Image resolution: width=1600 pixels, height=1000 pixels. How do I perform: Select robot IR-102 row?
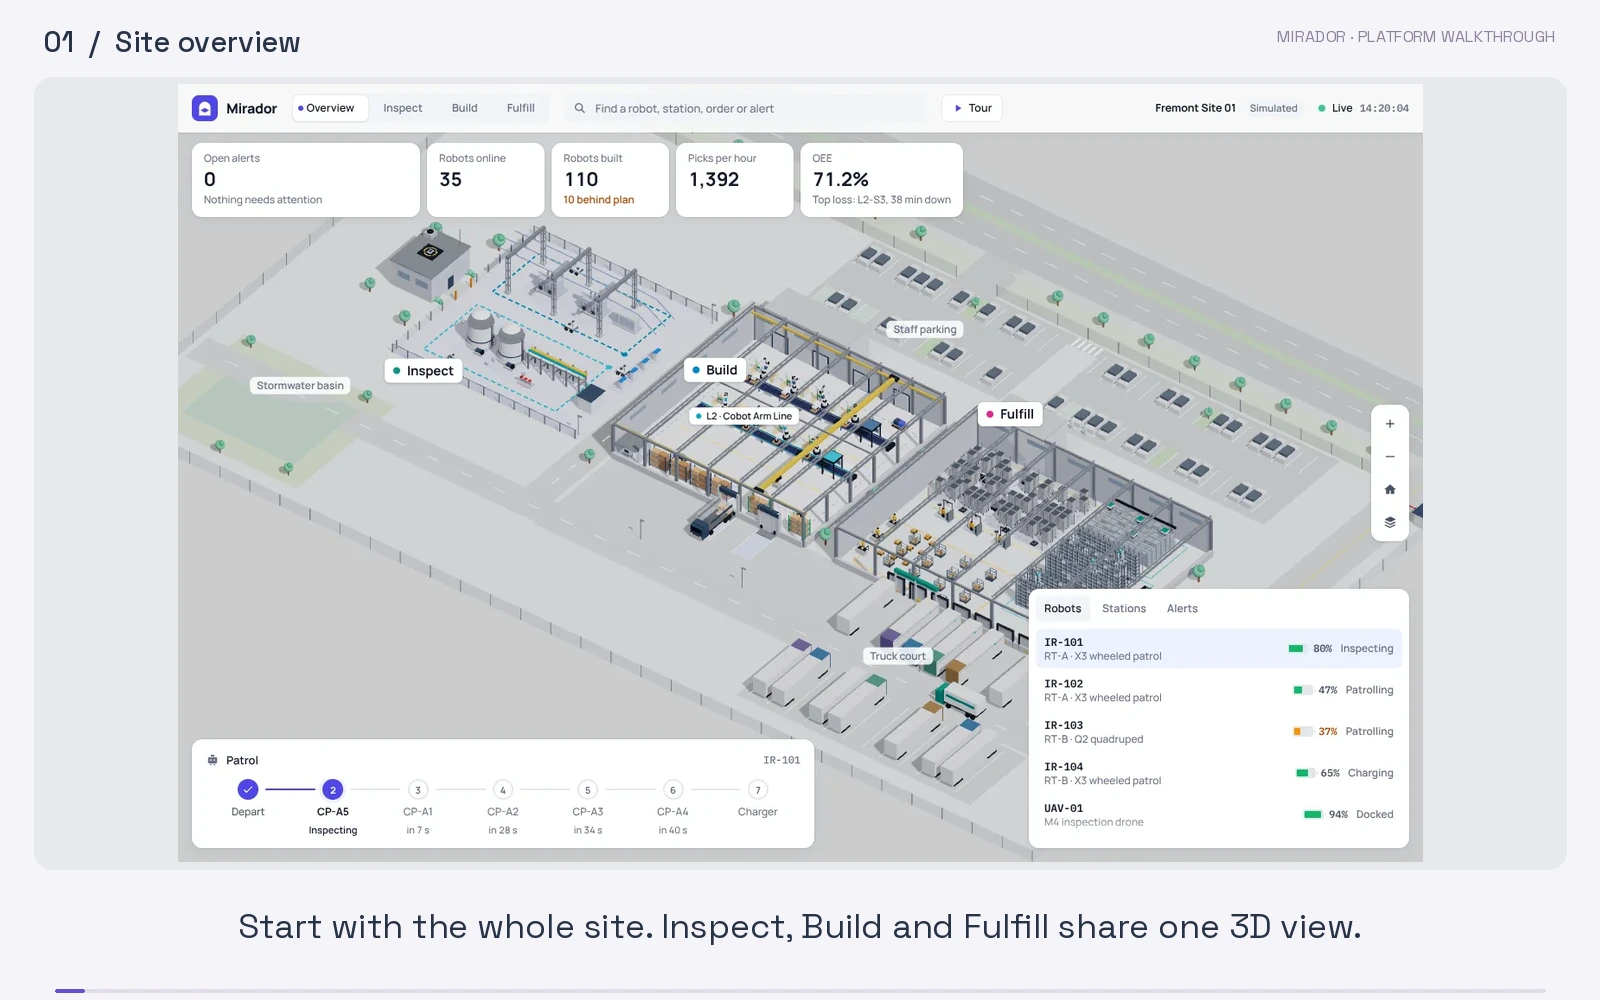[x=1219, y=690]
